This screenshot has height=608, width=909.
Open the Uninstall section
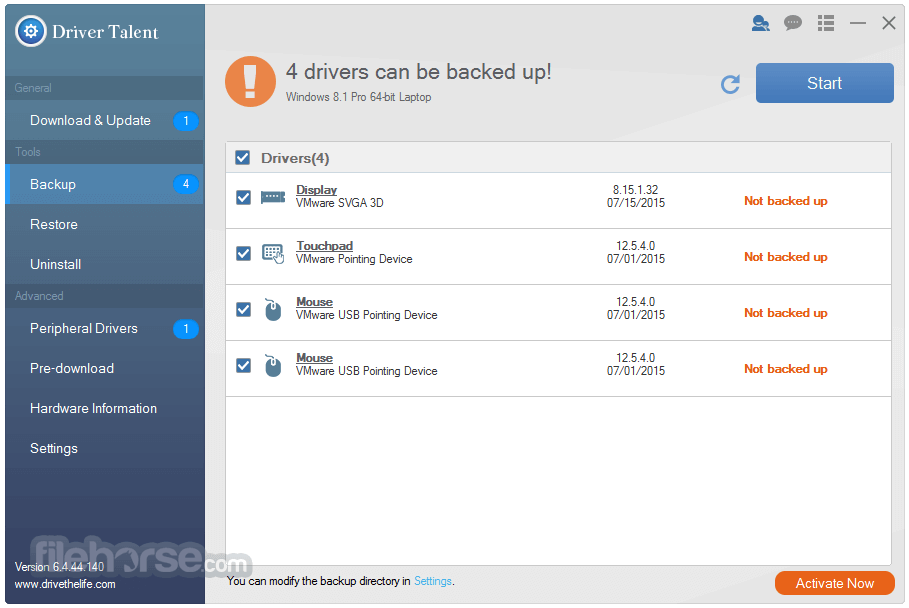[x=104, y=264]
